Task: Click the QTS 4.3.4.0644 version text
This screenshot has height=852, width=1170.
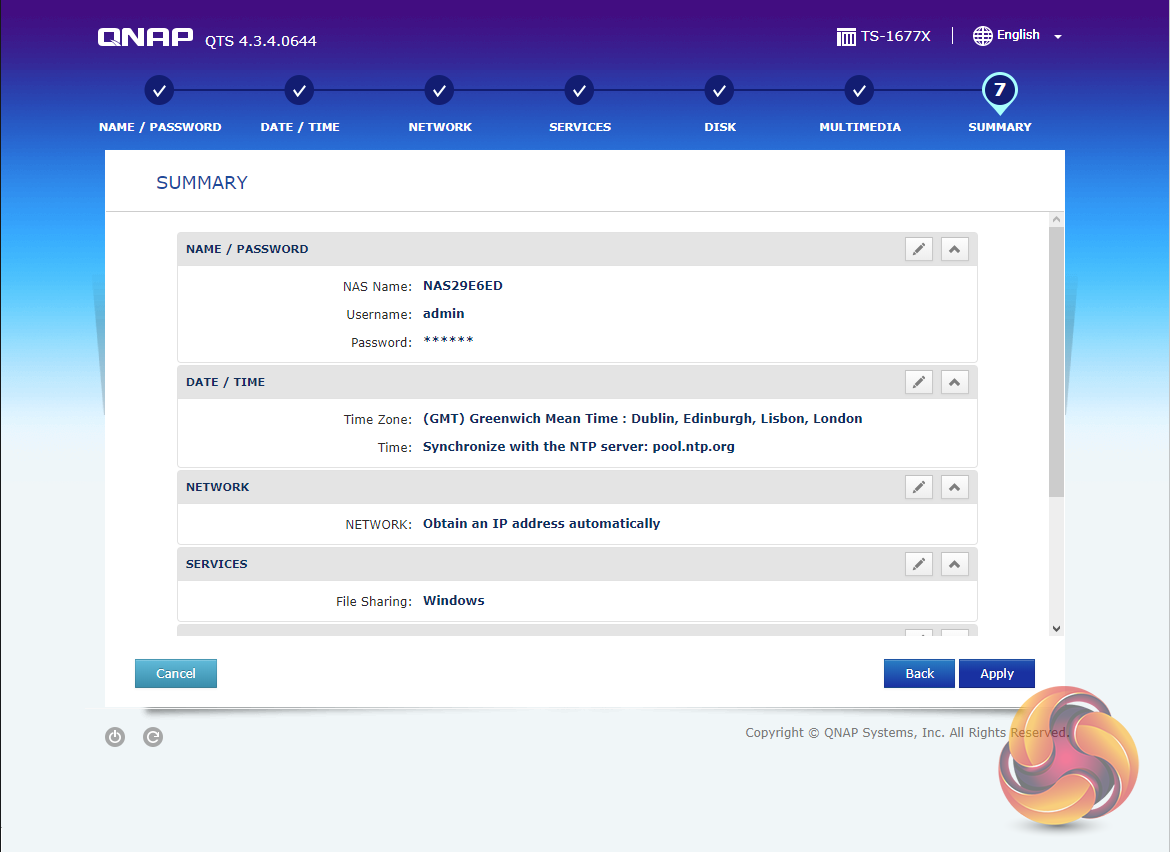Action: [x=260, y=41]
